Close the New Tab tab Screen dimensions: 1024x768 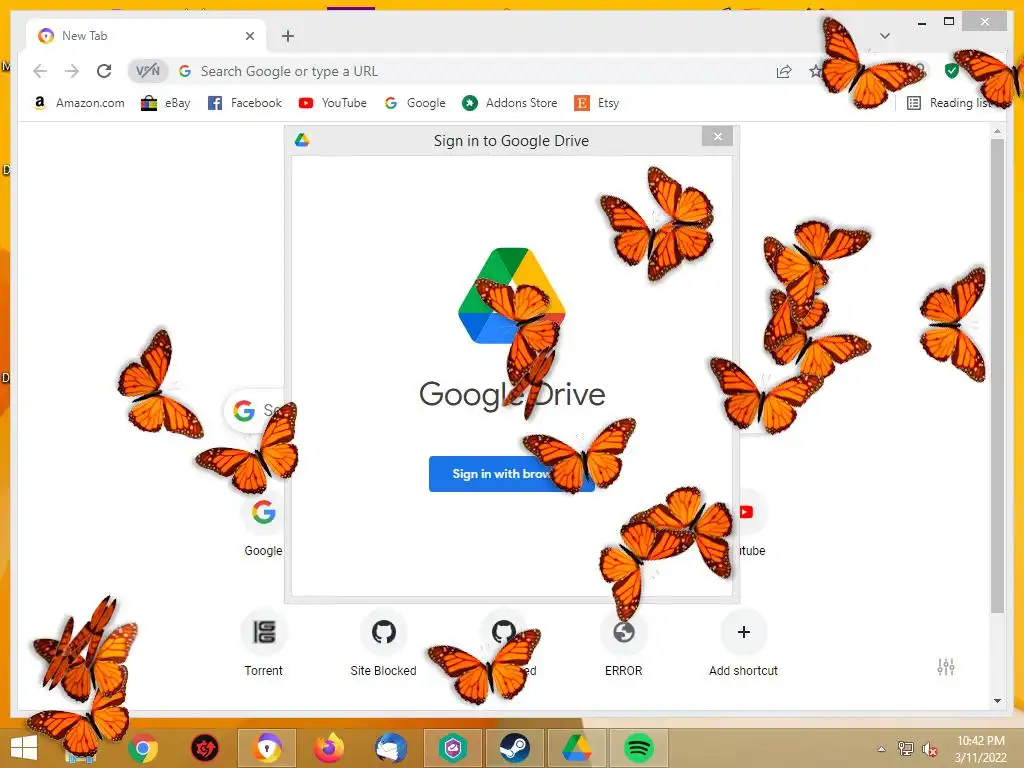[249, 36]
